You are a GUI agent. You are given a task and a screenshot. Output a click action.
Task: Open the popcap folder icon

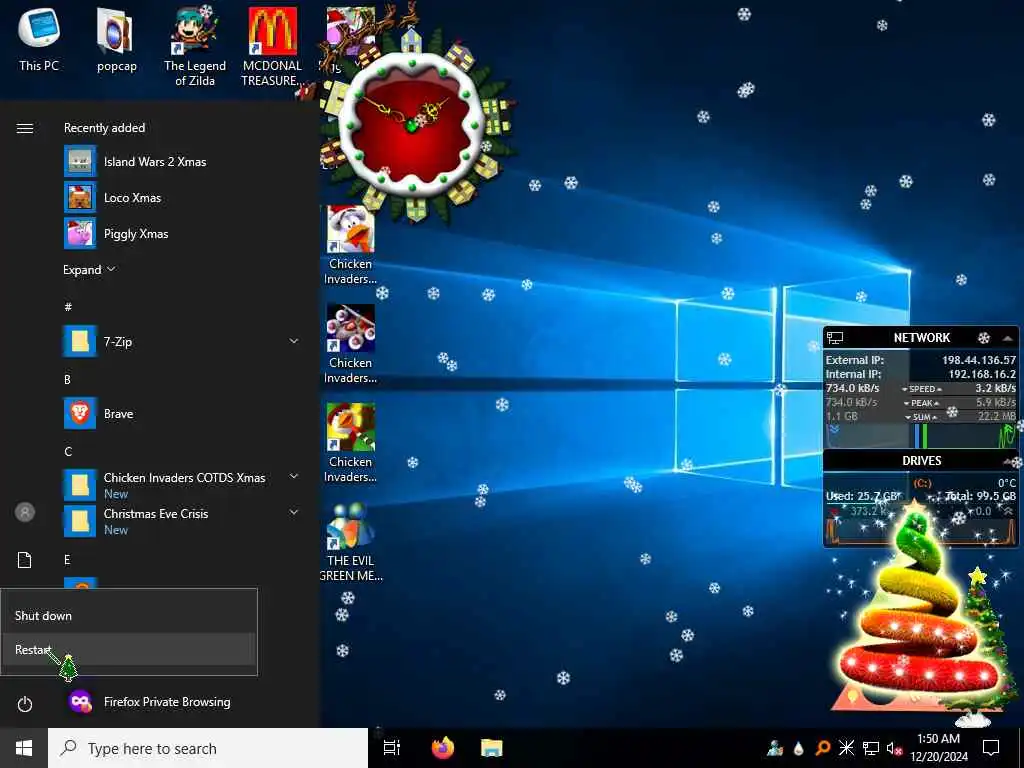117,39
